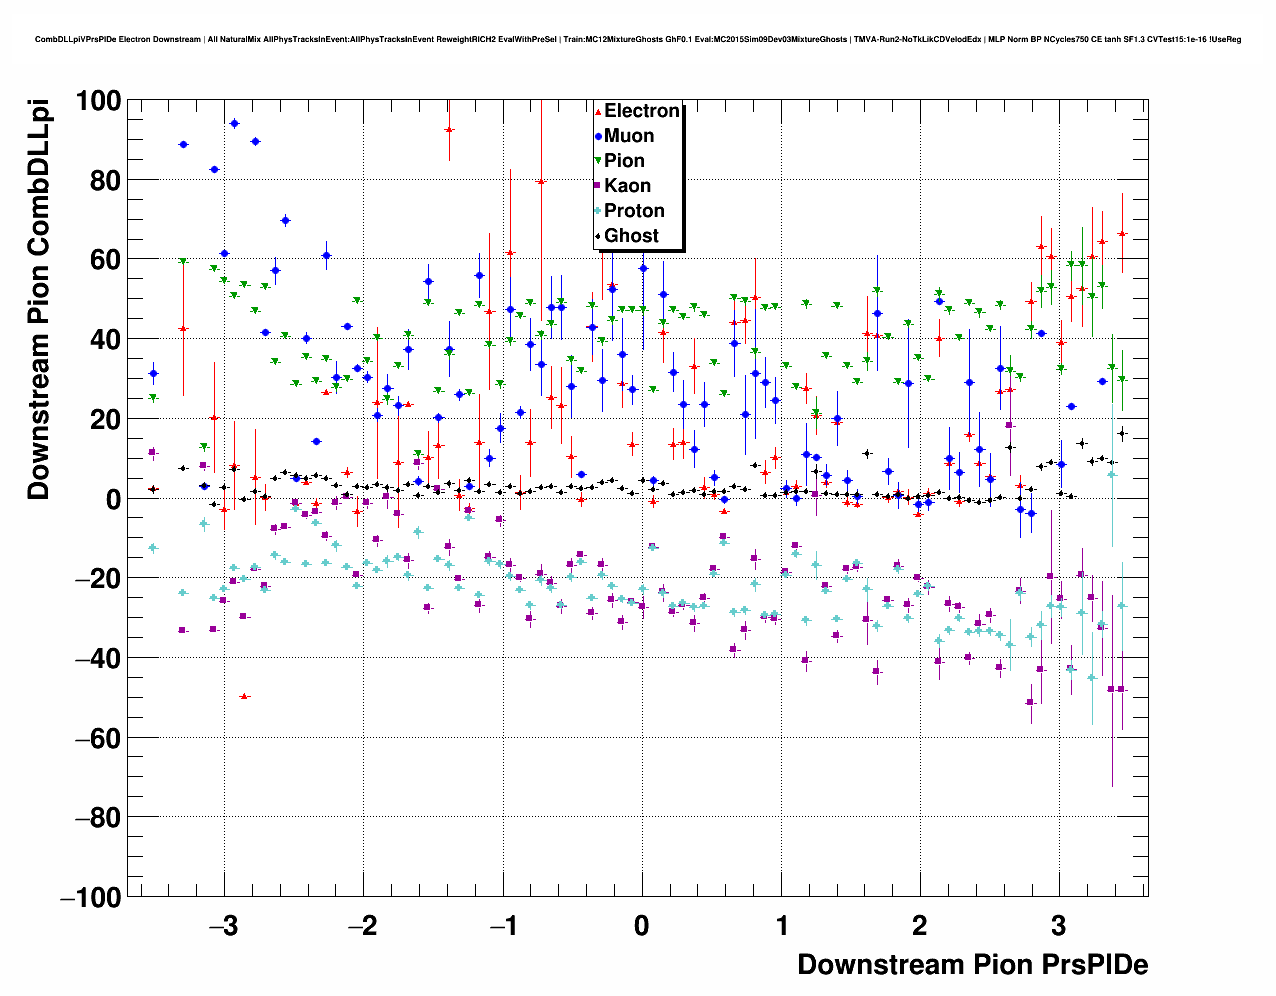This screenshot has width=1276, height=996.
Task: Select the 'Kaon' legend entry text
Action: point(627,186)
